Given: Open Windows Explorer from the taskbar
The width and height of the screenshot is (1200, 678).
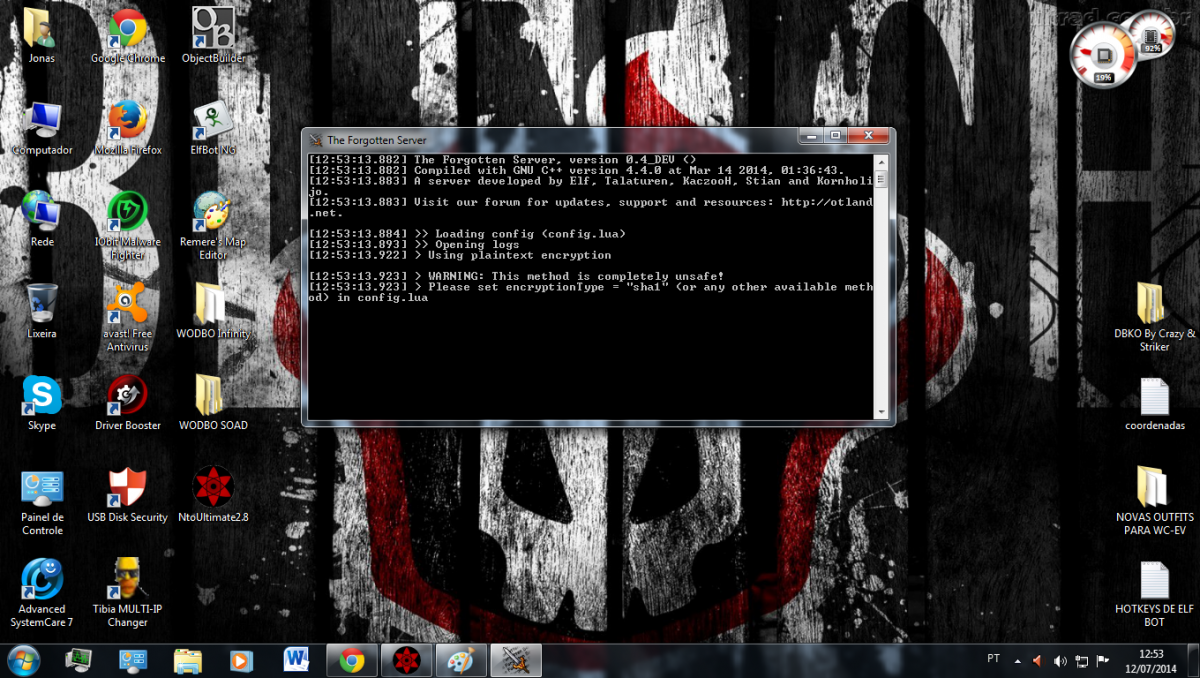Looking at the screenshot, I should [187, 660].
